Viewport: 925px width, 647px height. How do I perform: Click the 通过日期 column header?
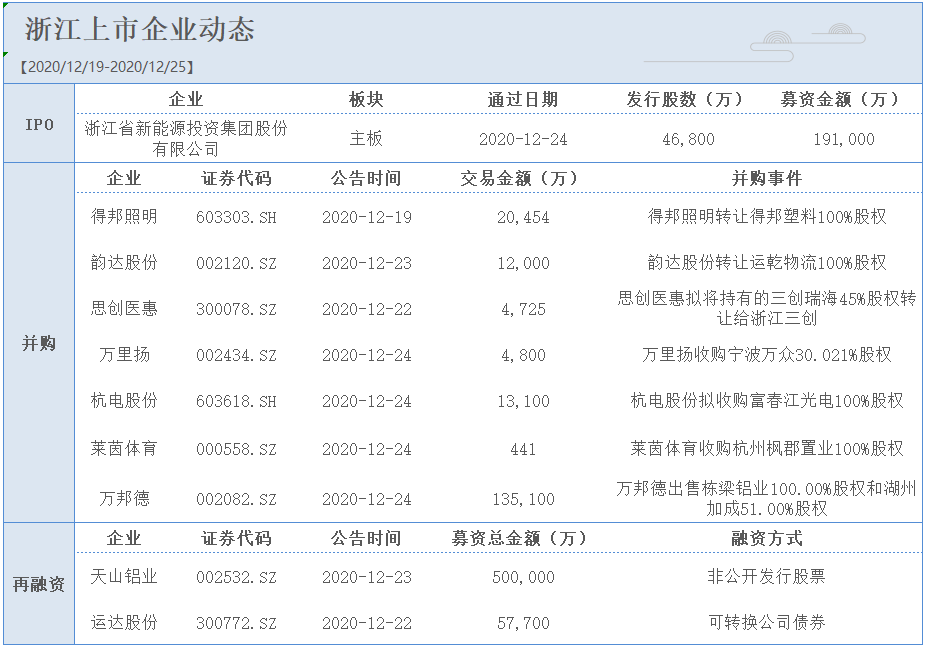click(x=523, y=99)
